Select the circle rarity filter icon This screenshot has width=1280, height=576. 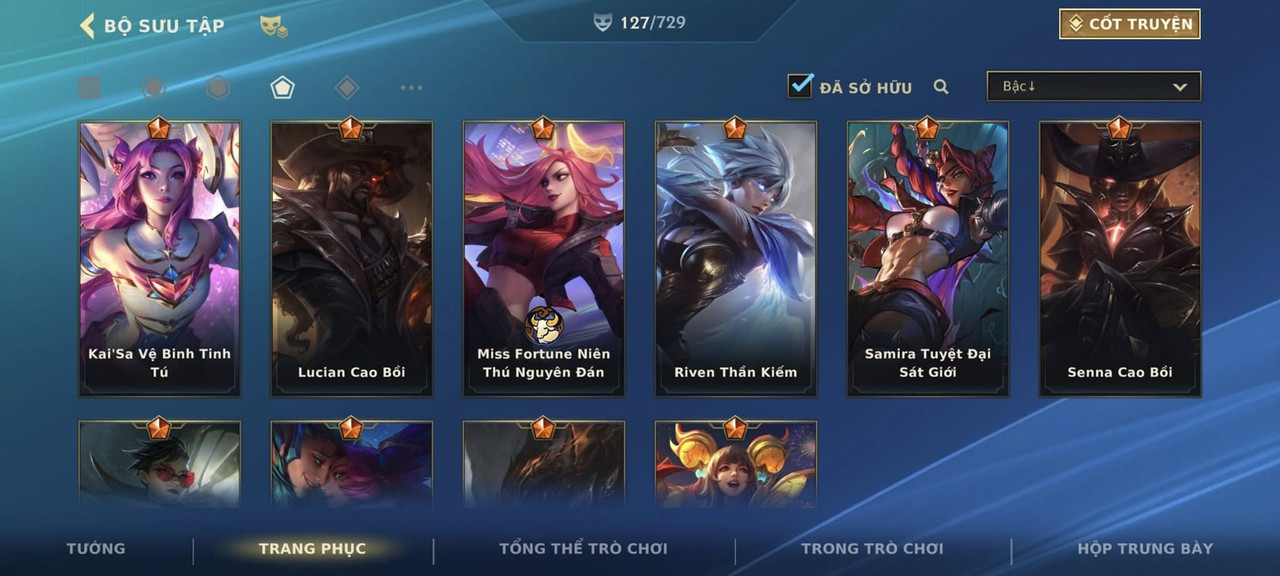(x=153, y=87)
